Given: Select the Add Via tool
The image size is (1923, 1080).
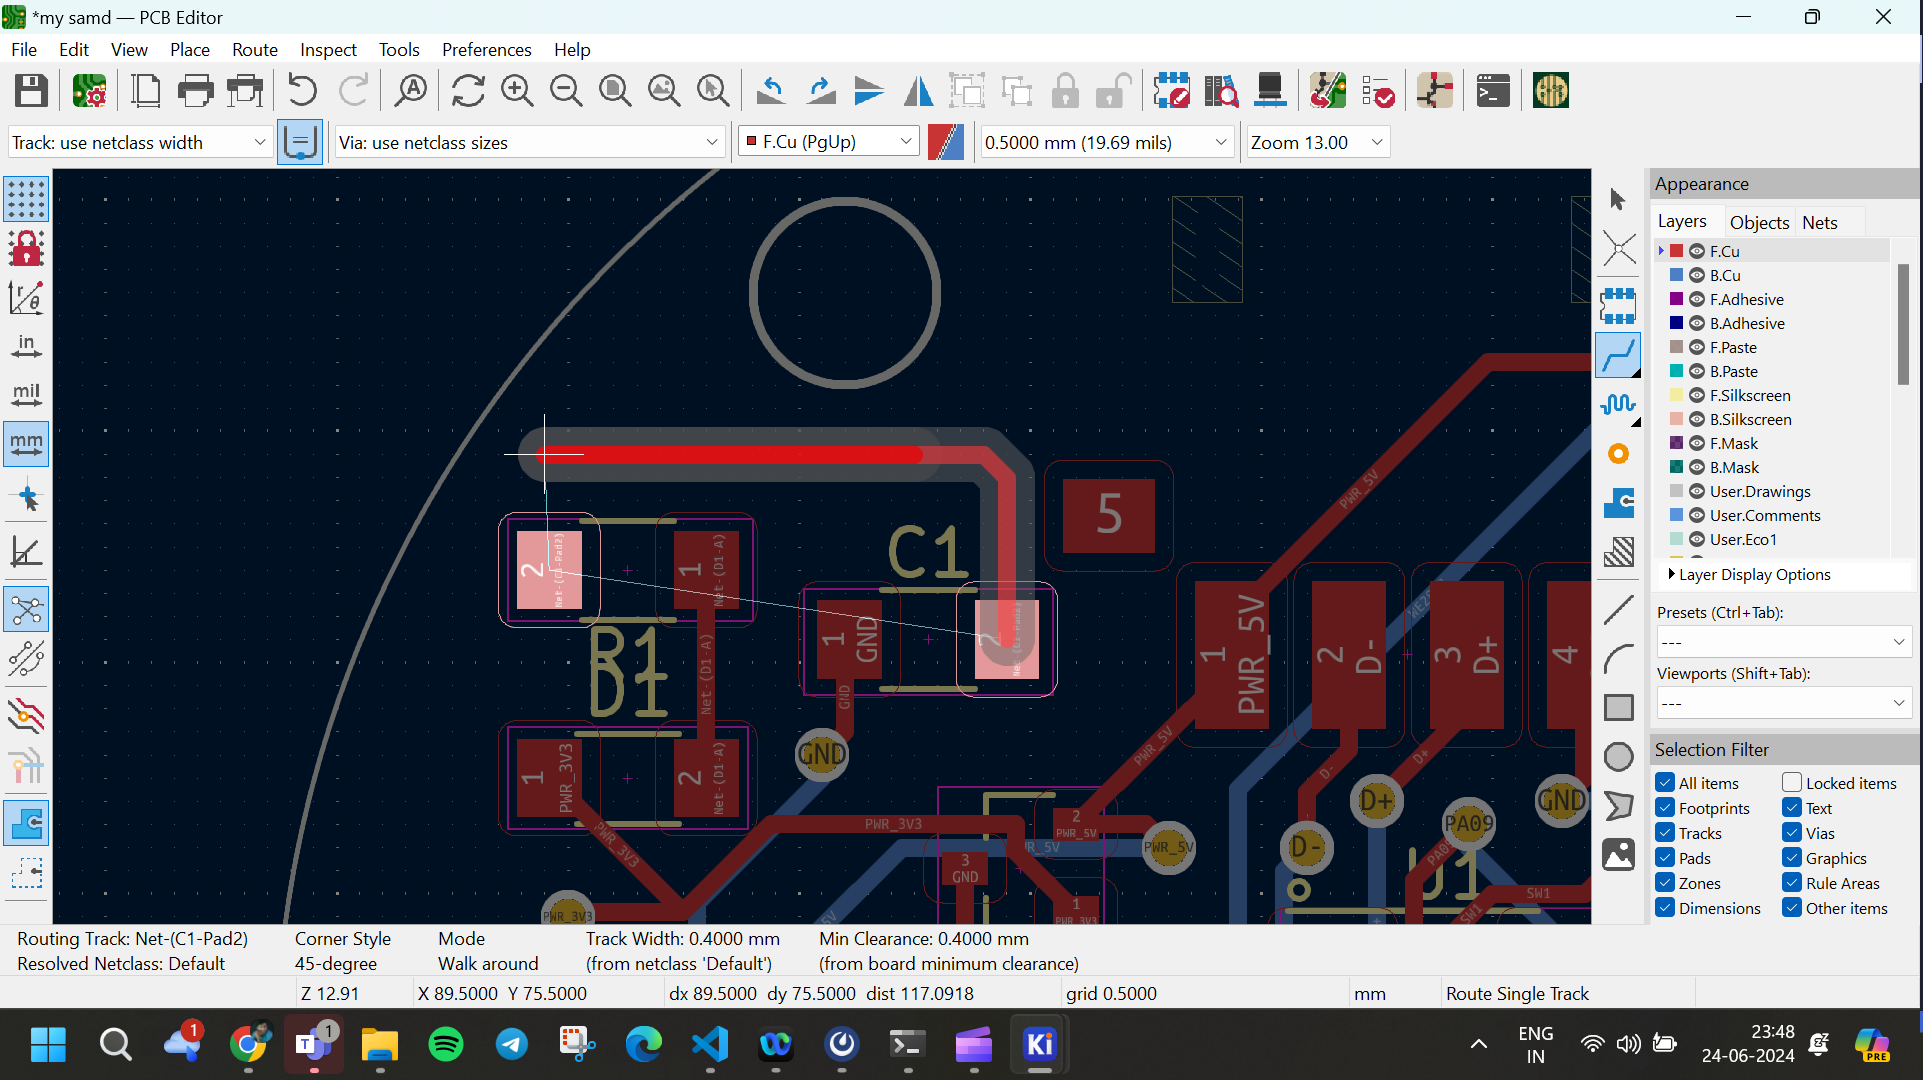Looking at the screenshot, I should coord(1618,454).
